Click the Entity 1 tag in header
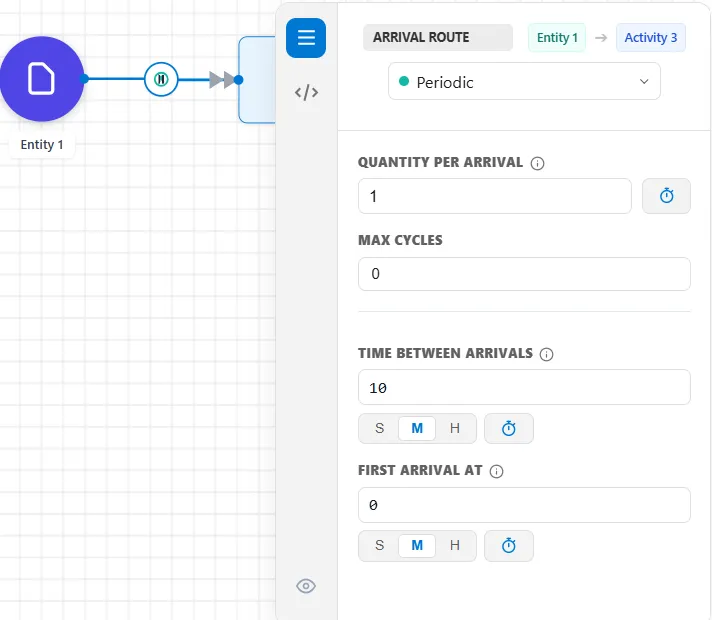Viewport: 712px width, 620px height. pyautogui.click(x=557, y=38)
